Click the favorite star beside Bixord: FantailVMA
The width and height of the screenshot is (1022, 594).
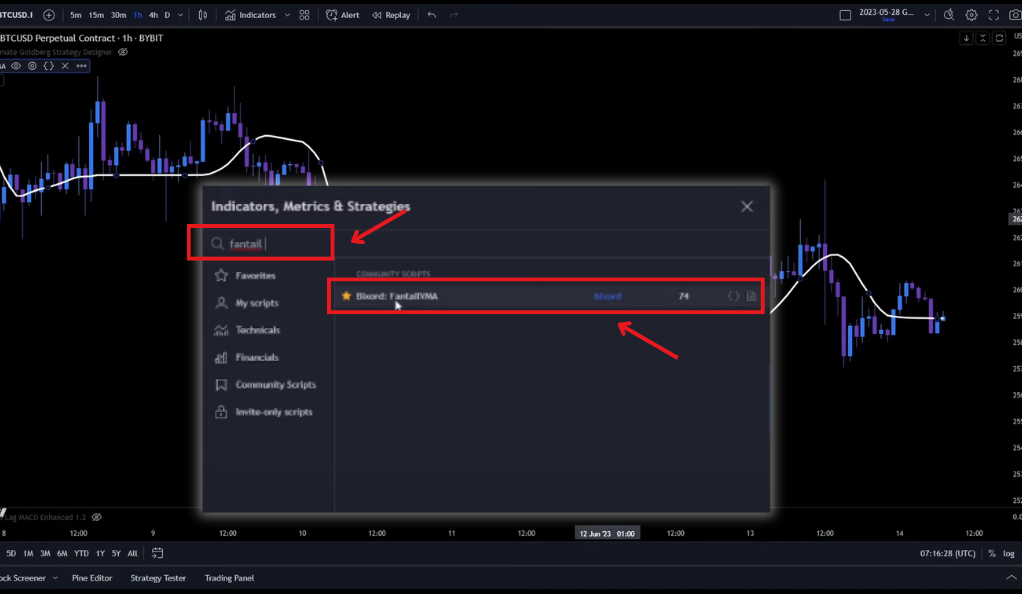(346, 296)
